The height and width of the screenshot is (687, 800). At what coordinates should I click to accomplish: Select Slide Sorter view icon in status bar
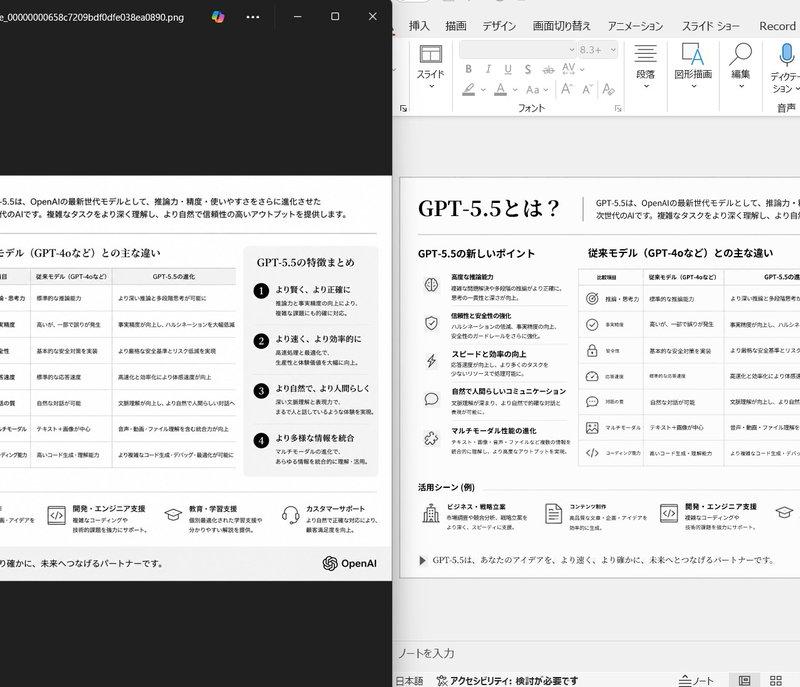click(x=776, y=680)
